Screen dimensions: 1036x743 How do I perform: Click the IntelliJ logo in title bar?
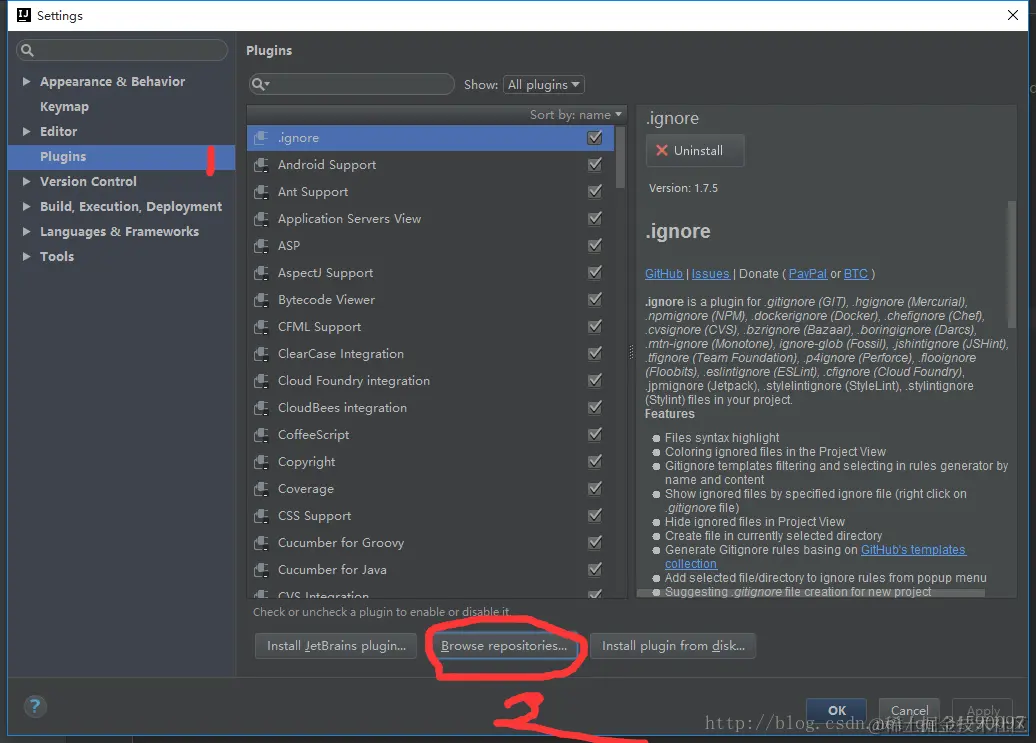(24, 15)
